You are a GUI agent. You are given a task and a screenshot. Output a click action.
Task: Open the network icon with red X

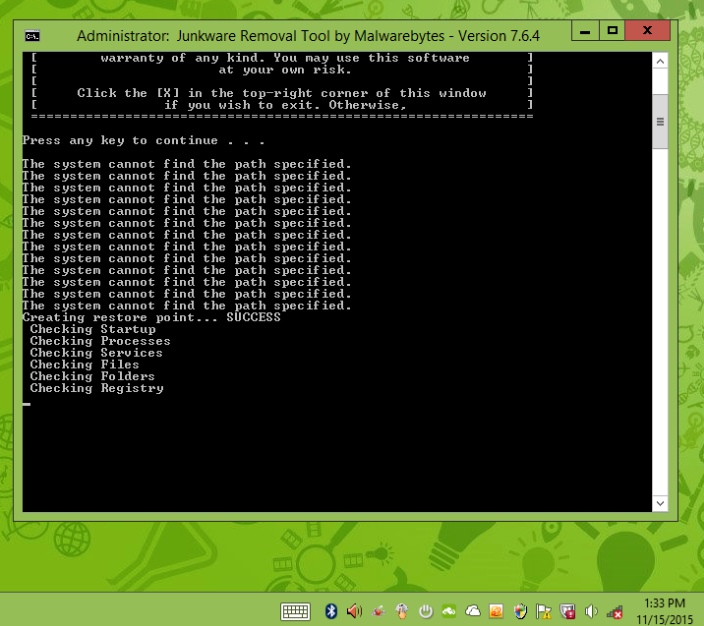coord(614,612)
